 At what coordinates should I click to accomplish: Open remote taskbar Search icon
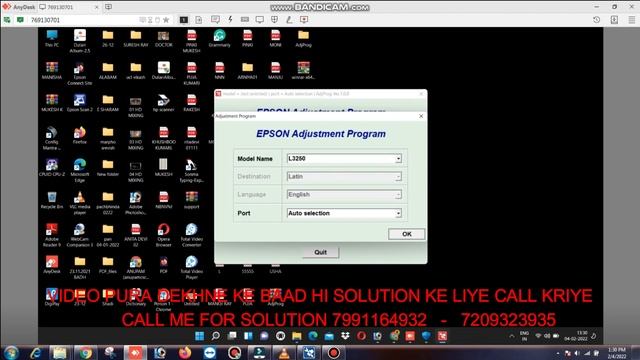(x=216, y=336)
